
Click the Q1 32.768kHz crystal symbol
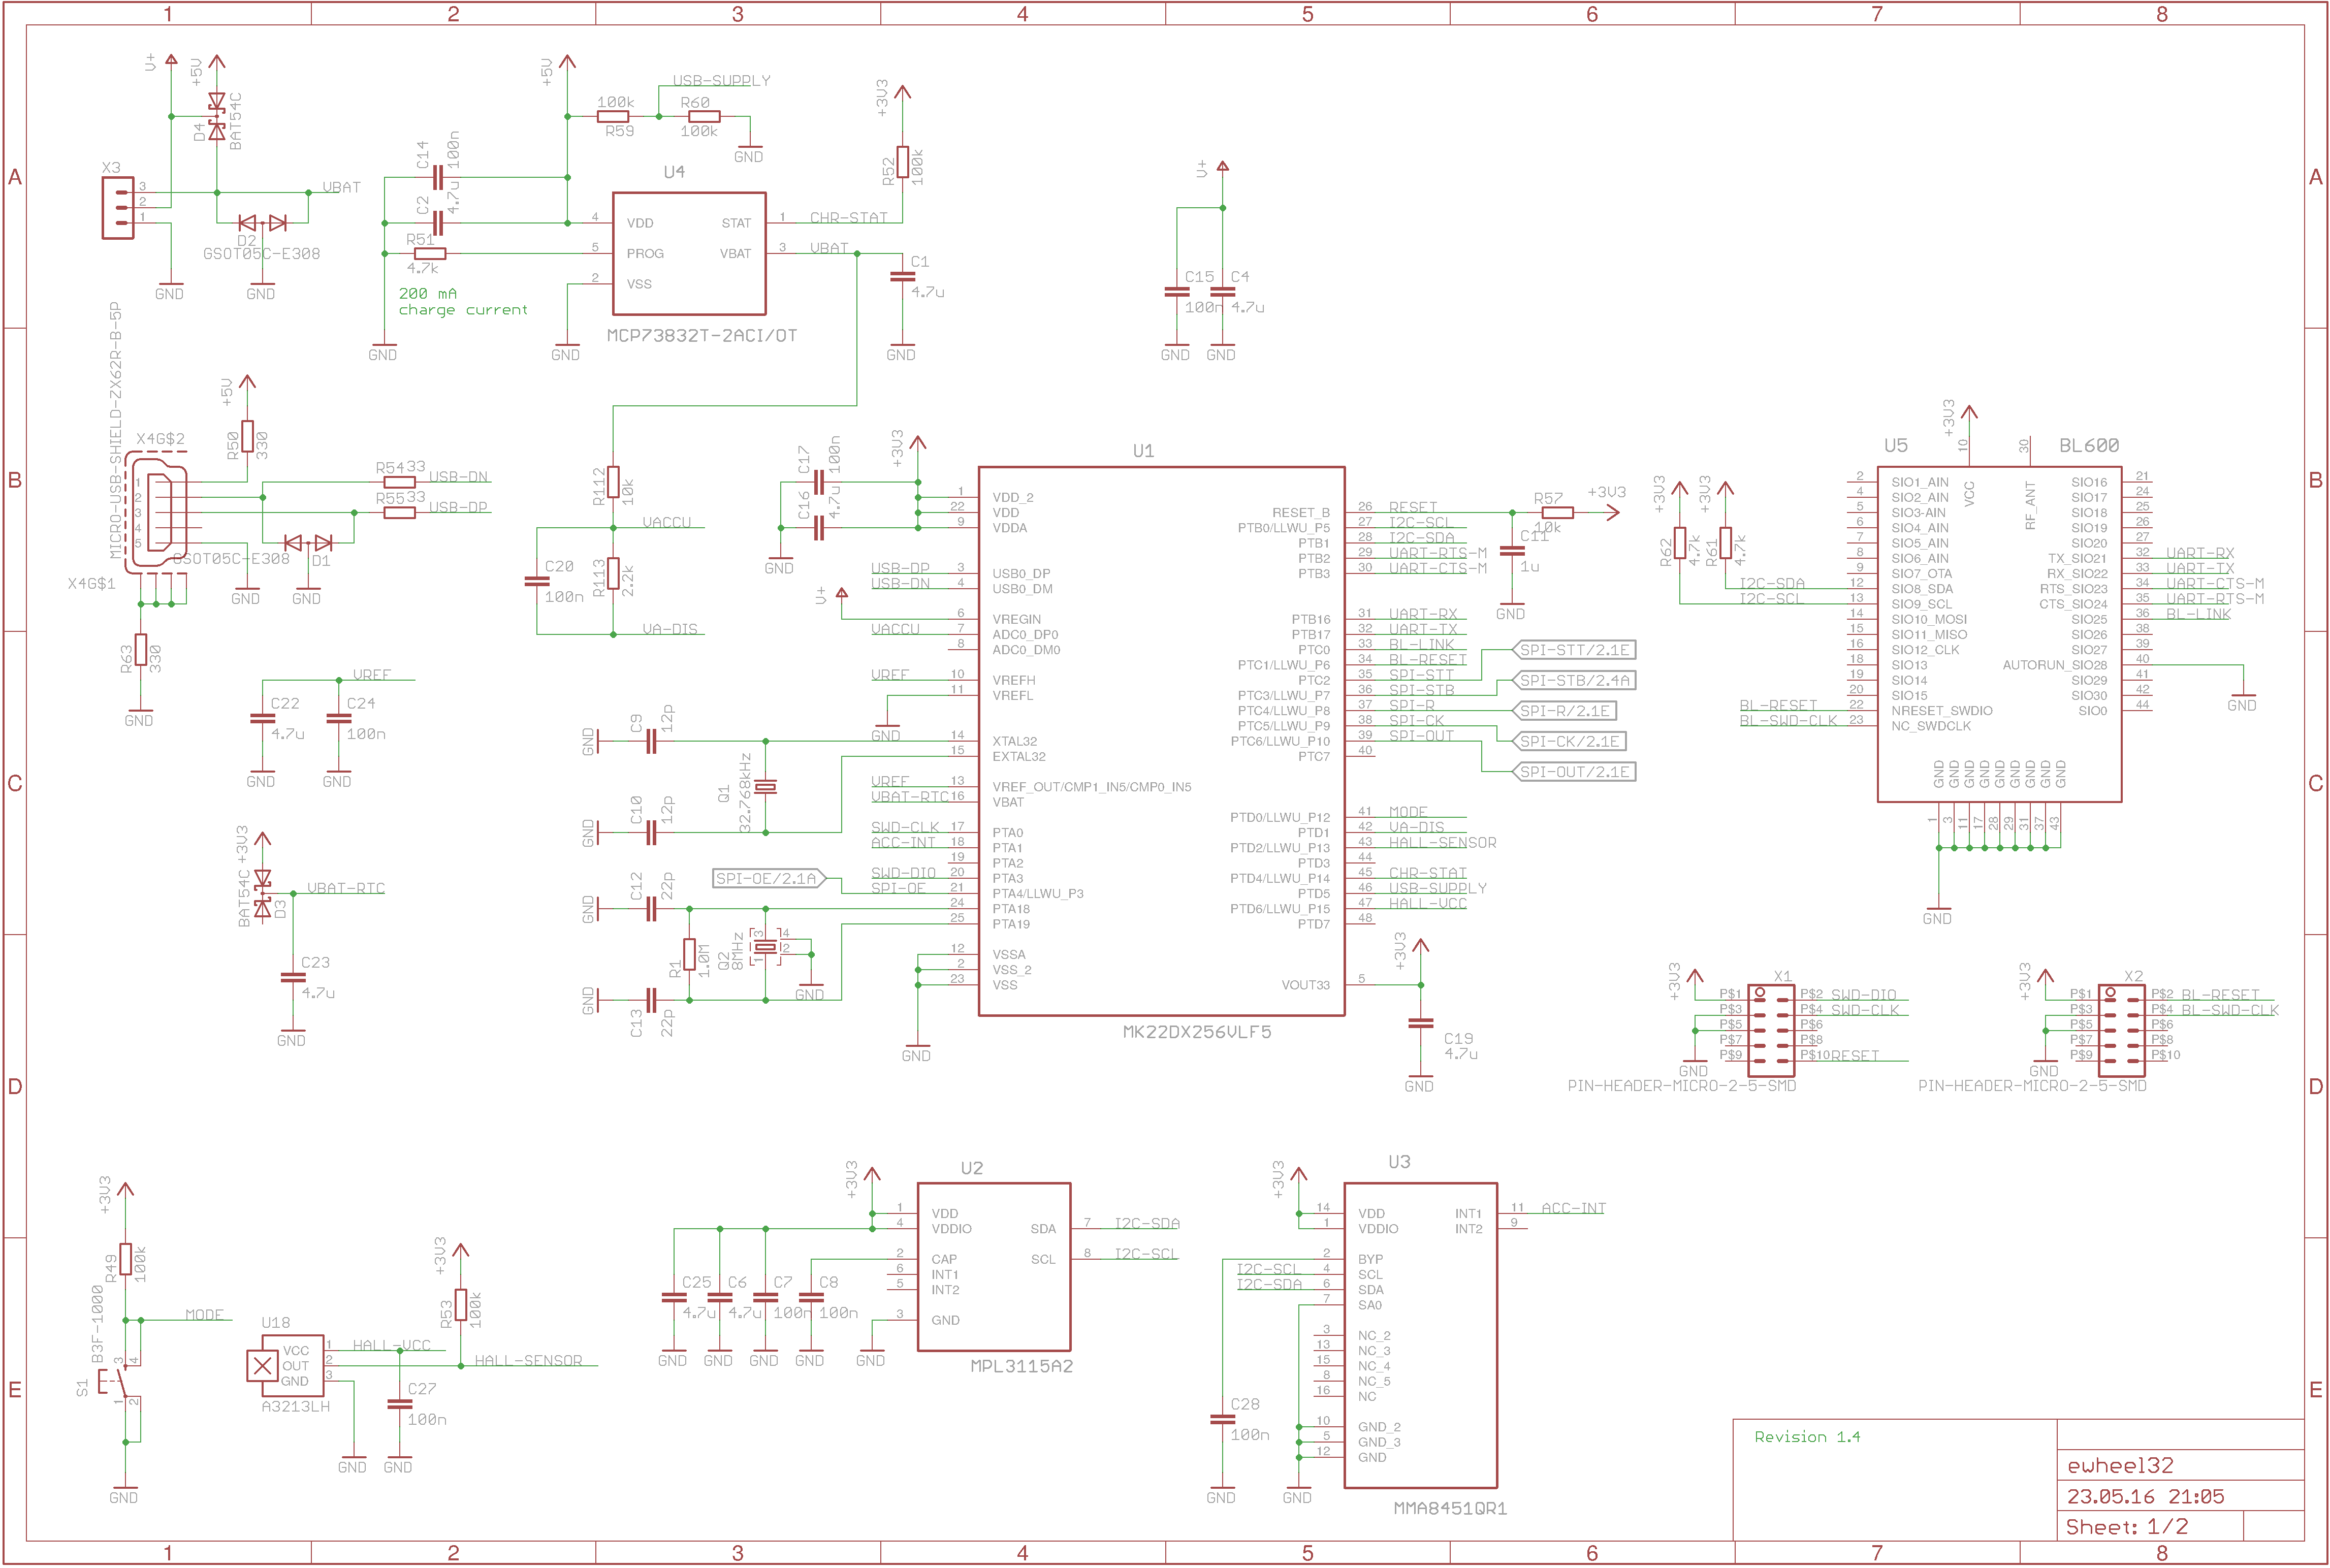(x=766, y=787)
